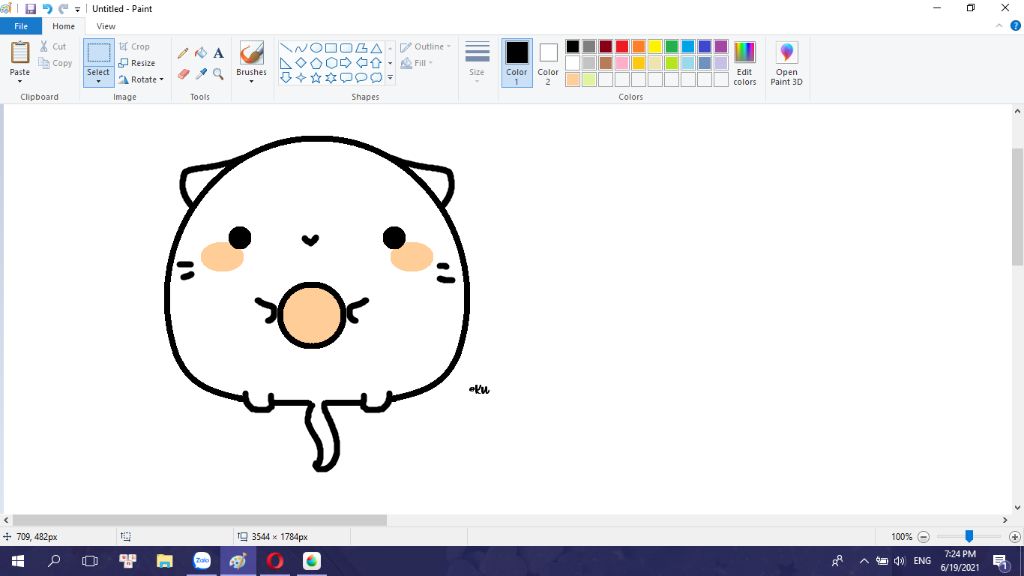Viewport: 1024px width, 576px height.
Task: Pick the green color swatch
Action: pyautogui.click(x=671, y=46)
